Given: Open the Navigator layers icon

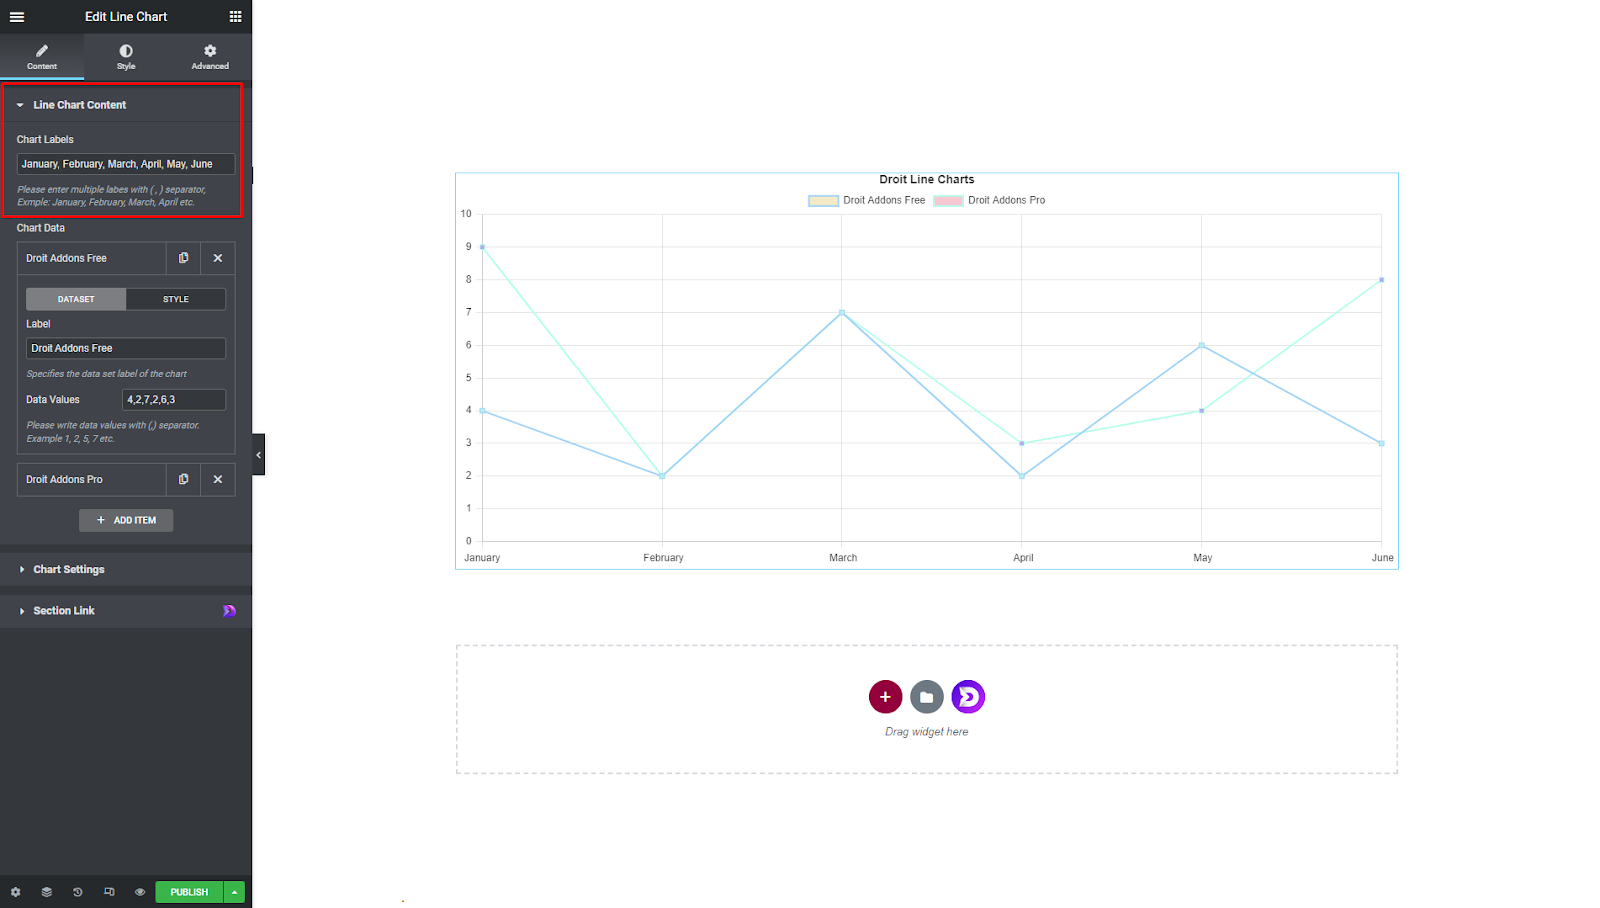Looking at the screenshot, I should (x=46, y=892).
